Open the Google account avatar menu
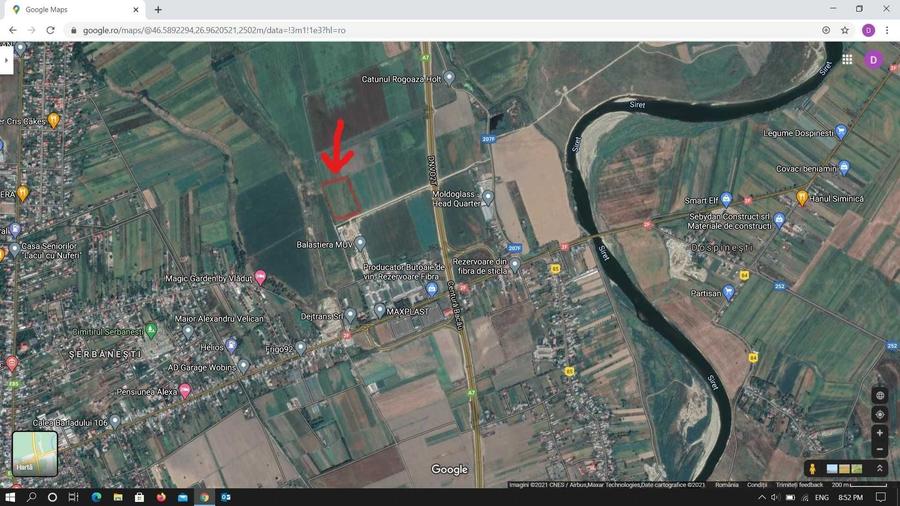This screenshot has width=900, height=506. tap(873, 60)
